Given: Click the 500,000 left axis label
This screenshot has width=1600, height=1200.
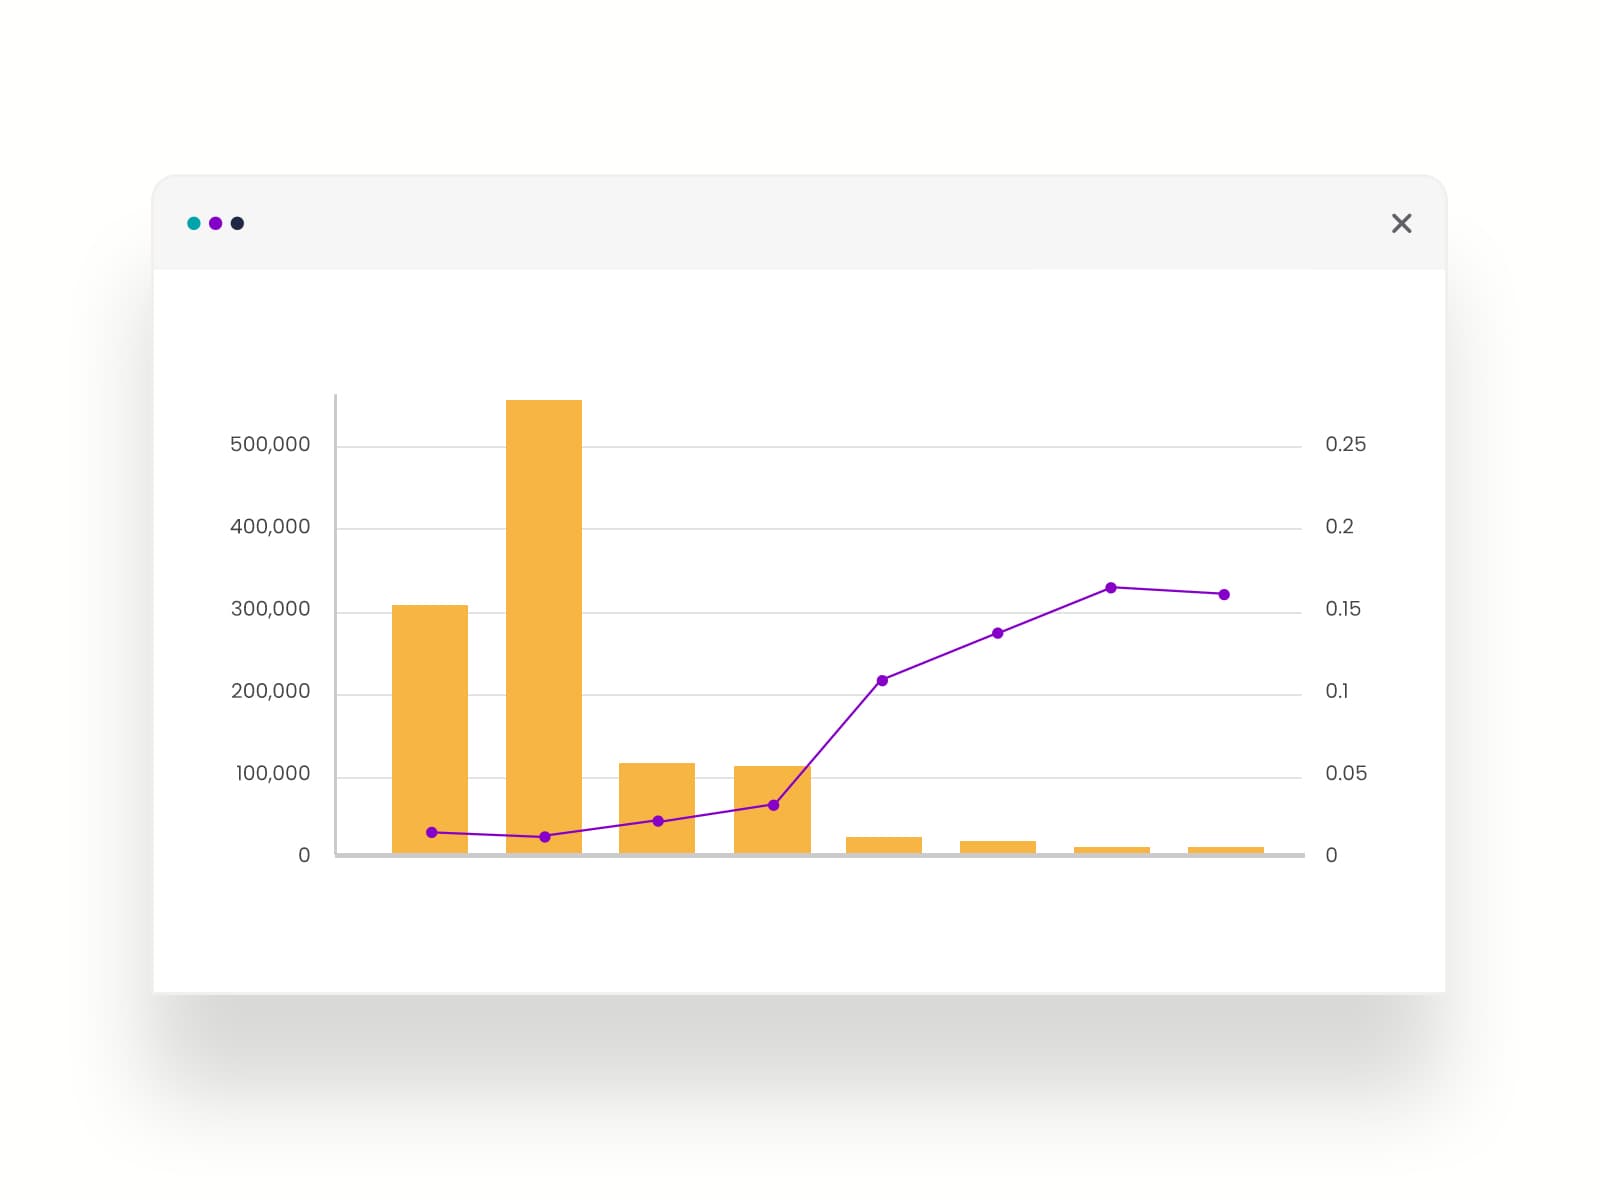Looking at the screenshot, I should point(270,444).
